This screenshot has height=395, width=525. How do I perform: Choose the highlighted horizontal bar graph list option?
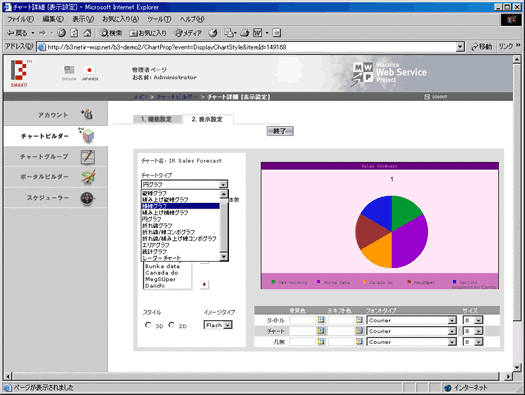coord(180,206)
